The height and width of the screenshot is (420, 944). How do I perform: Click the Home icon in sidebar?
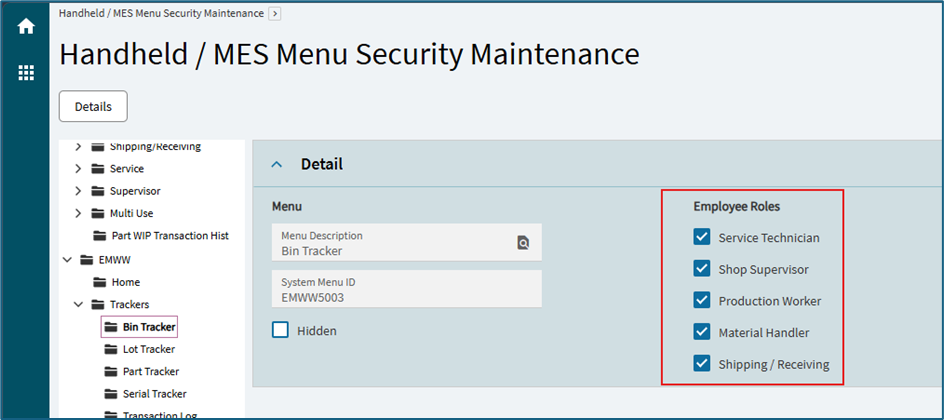pos(26,27)
